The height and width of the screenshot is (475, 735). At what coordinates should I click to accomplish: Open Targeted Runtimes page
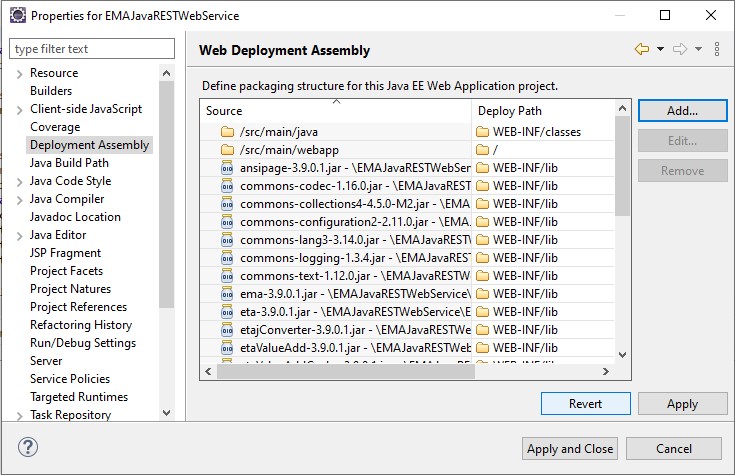[x=79, y=397]
